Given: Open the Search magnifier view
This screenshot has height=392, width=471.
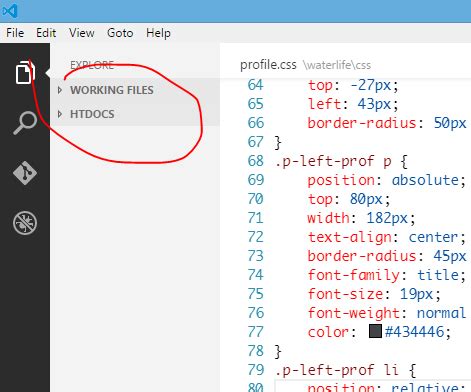Looking at the screenshot, I should coord(25,122).
